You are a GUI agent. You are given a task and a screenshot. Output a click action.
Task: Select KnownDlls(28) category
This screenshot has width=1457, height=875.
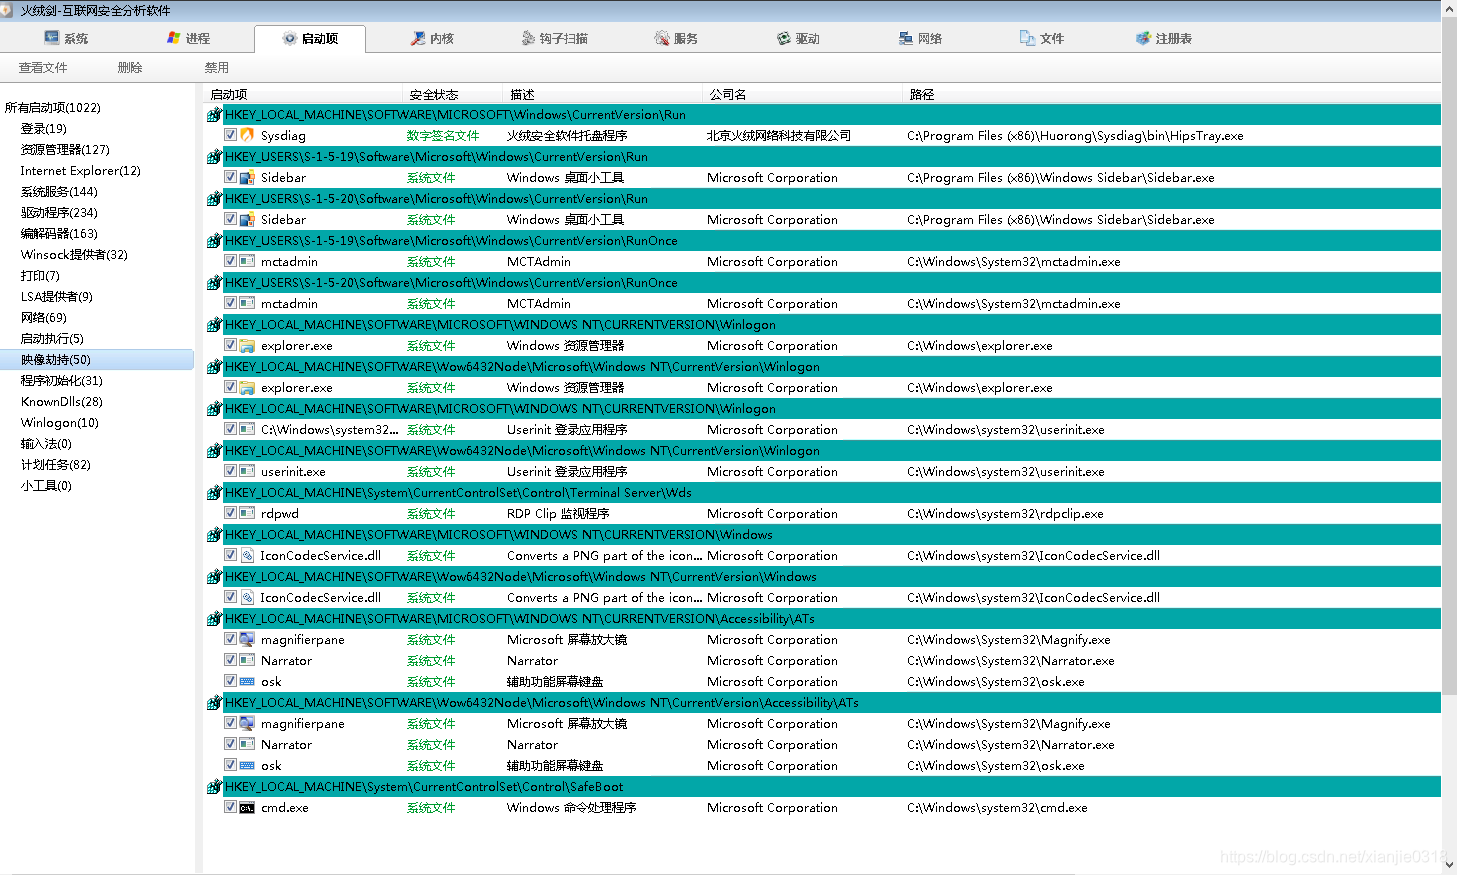(62, 402)
